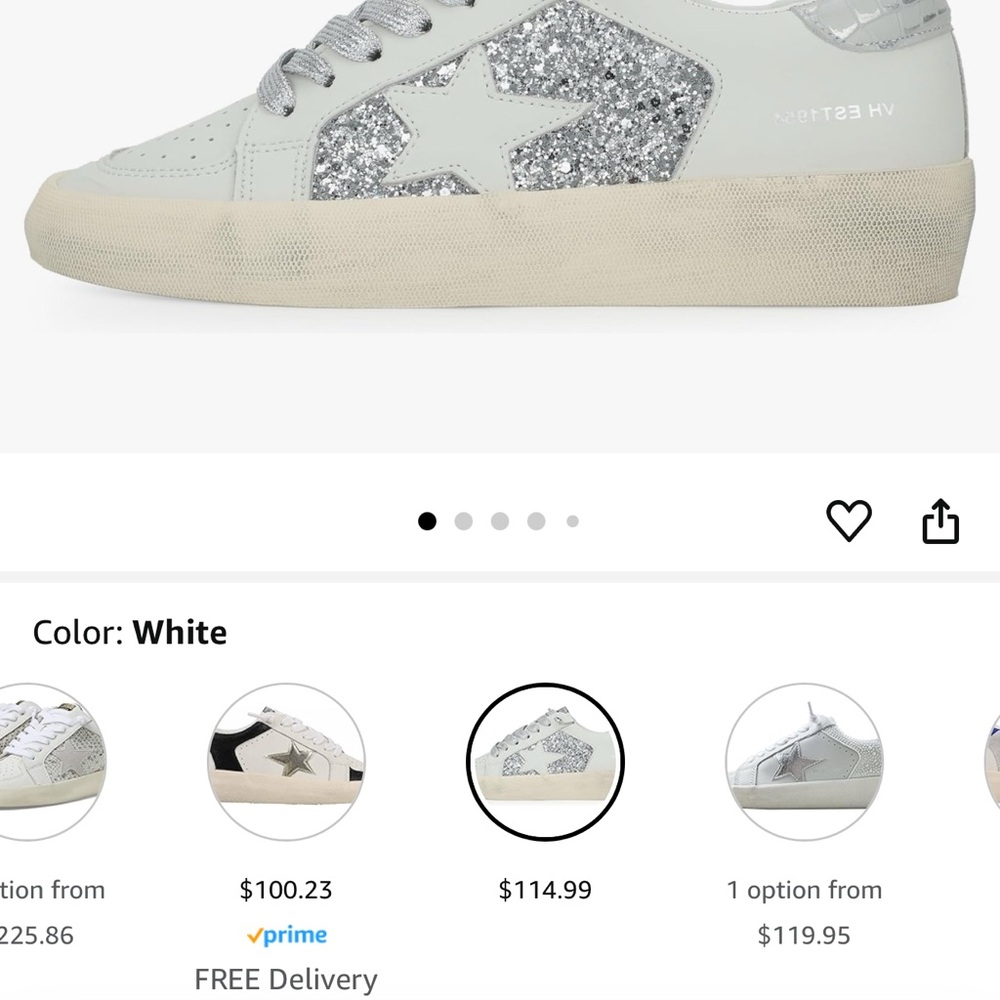The image size is (1000, 1000).
Task: Tap the bold White color text
Action: pyautogui.click(x=180, y=632)
